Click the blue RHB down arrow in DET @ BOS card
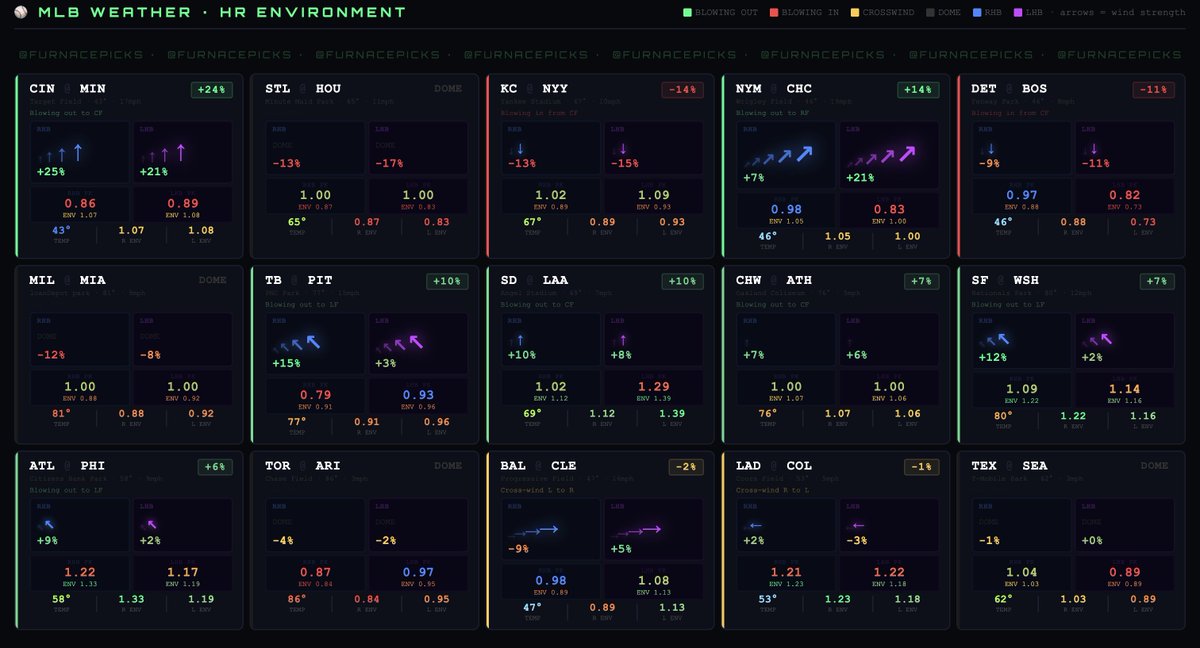This screenshot has height=648, width=1200. 991,149
